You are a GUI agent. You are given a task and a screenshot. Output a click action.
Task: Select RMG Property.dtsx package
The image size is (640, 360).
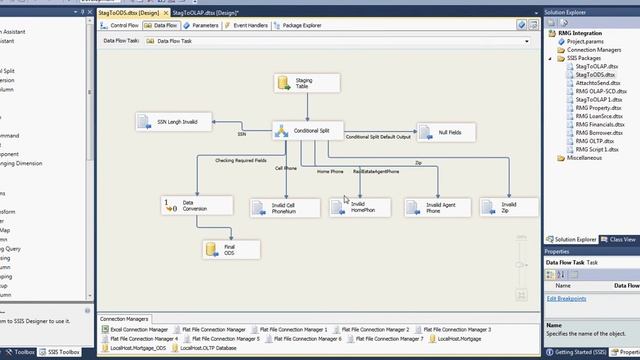(x=598, y=108)
